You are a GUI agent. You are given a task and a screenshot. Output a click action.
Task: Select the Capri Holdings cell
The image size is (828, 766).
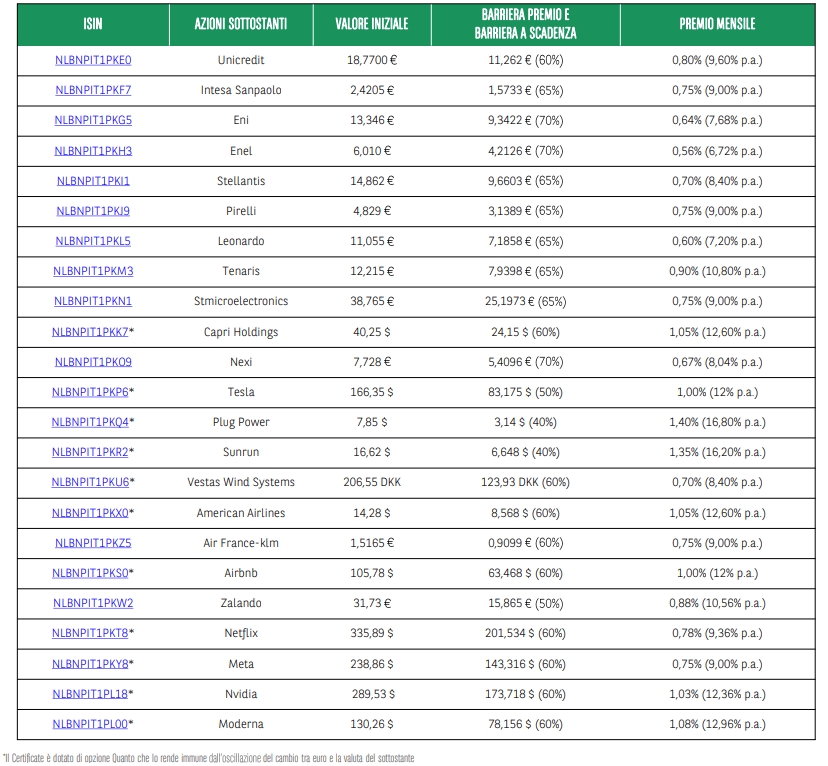tap(241, 332)
